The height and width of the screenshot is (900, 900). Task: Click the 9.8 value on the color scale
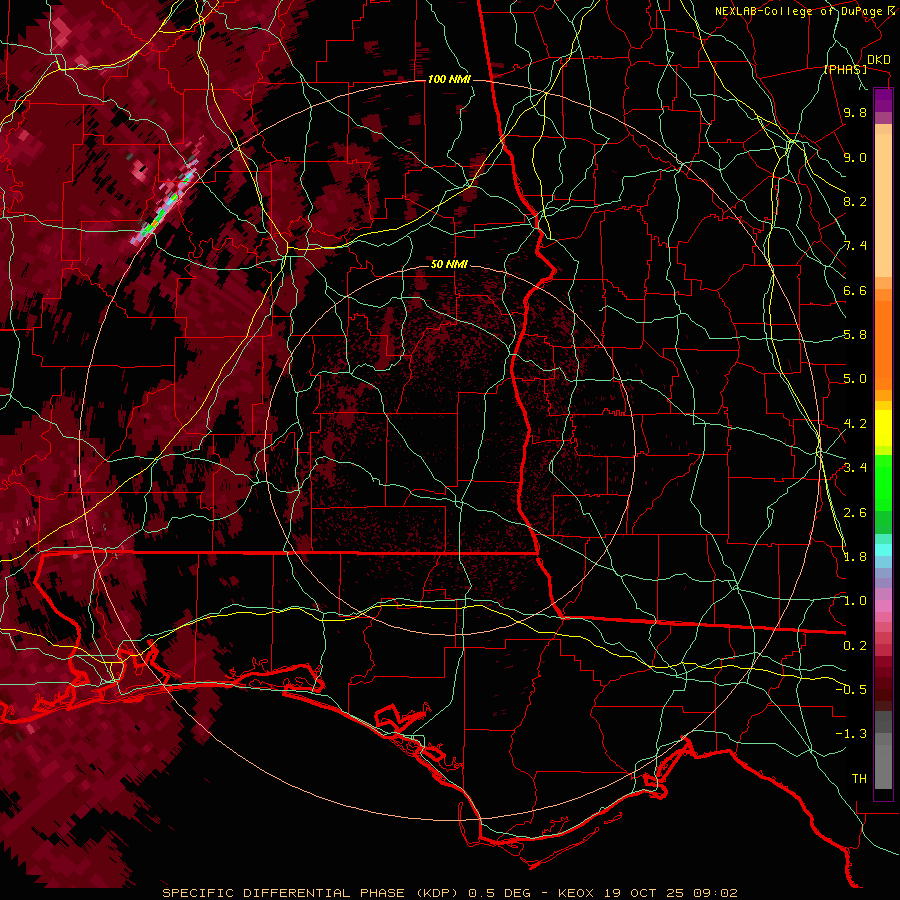pos(855,112)
